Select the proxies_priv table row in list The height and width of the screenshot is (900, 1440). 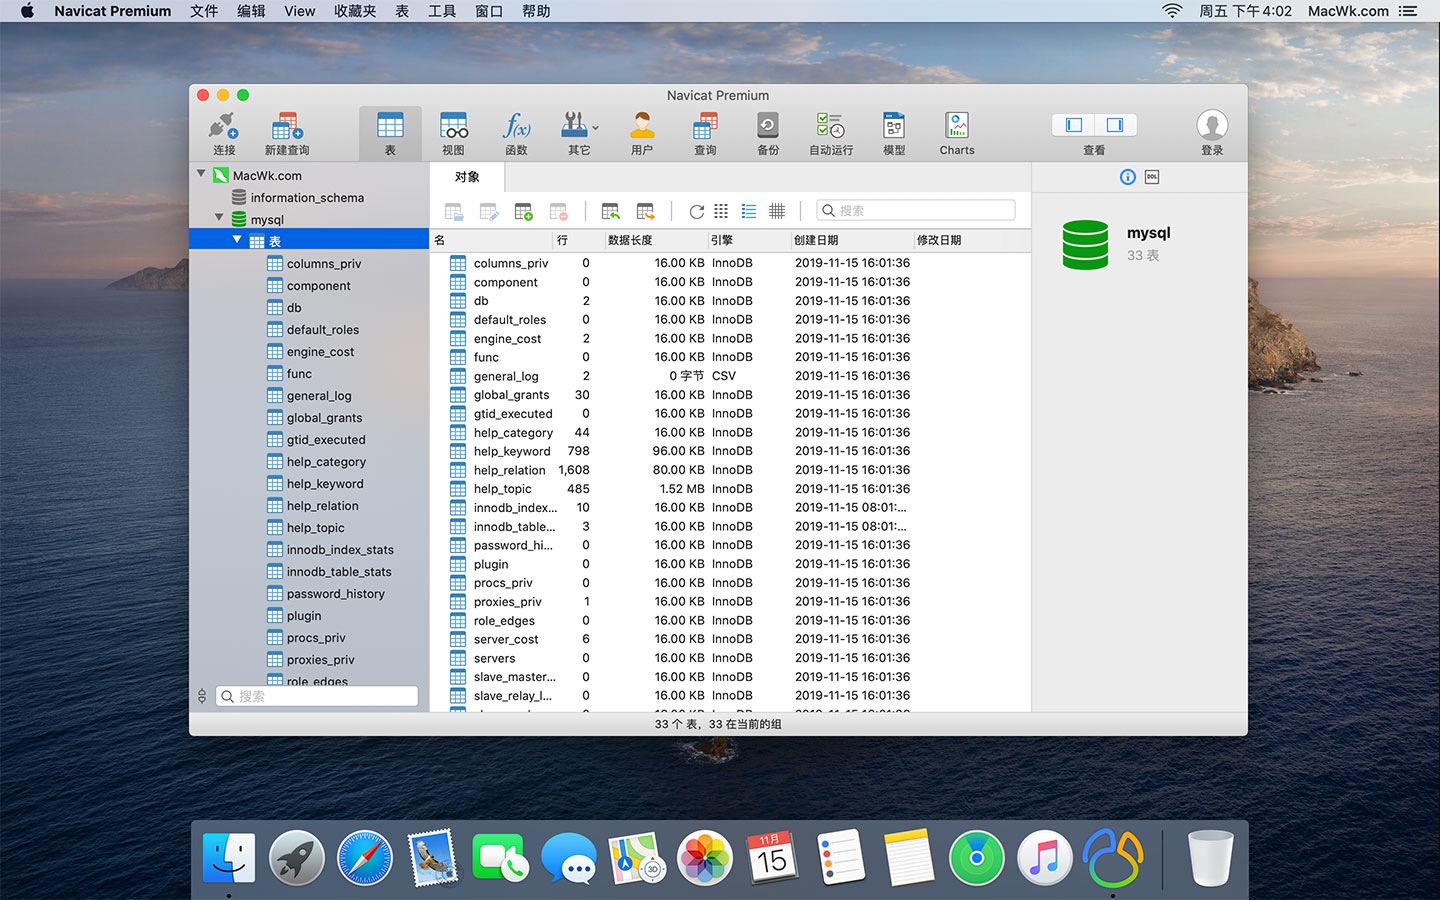730,602
